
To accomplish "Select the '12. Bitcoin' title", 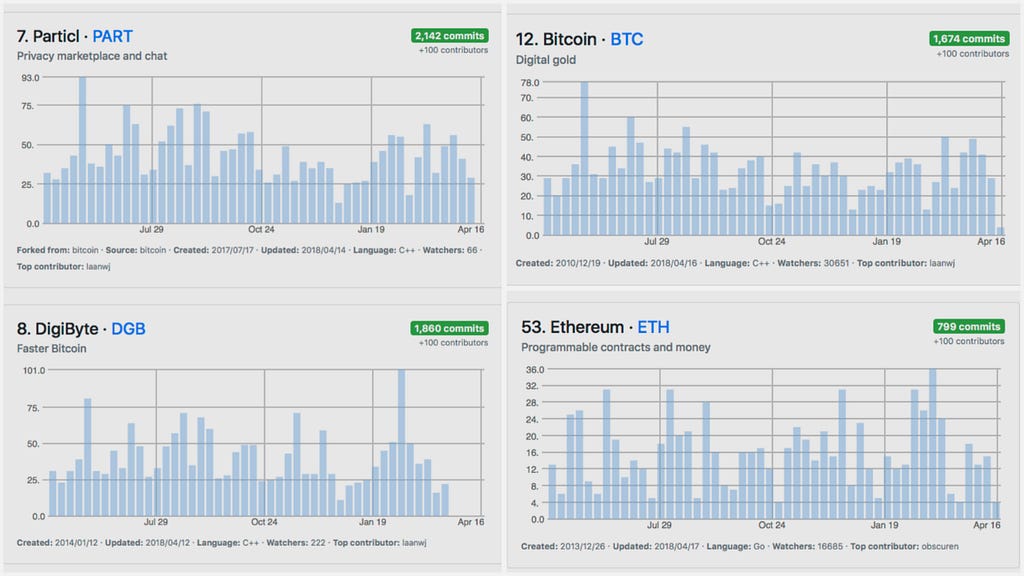I will (x=556, y=39).
